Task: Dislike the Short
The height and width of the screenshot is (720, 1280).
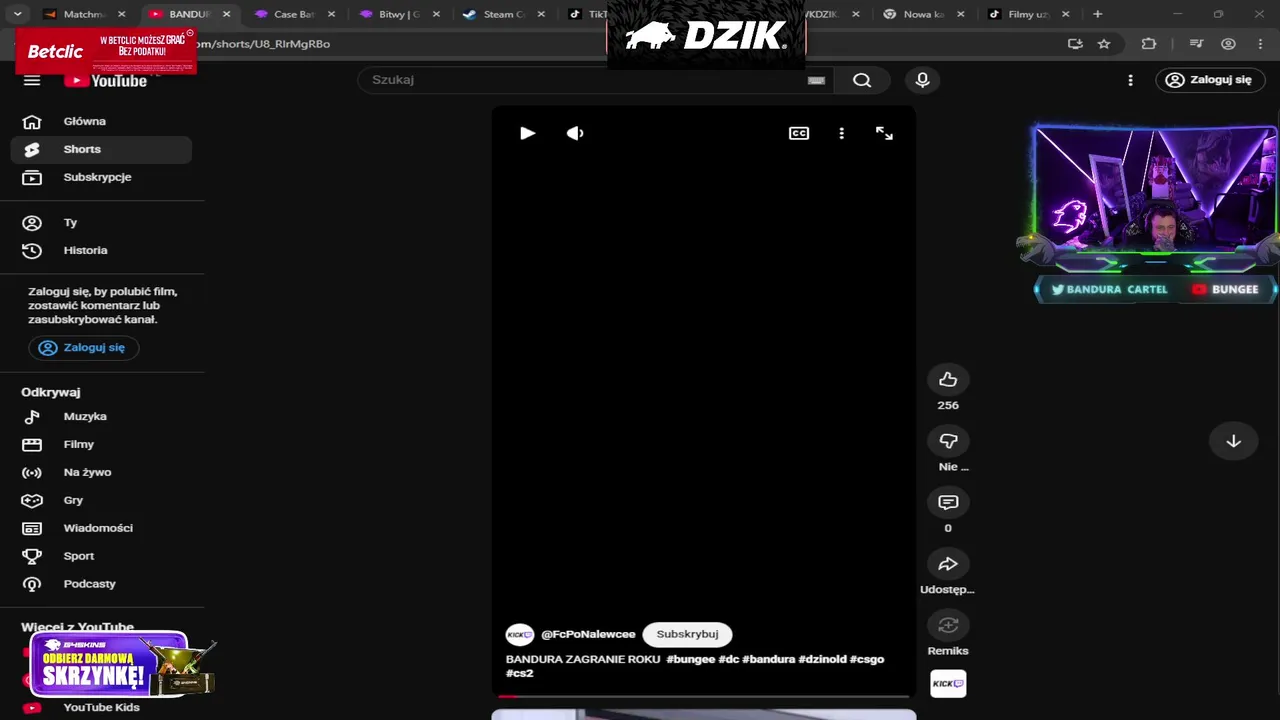Action: [948, 441]
